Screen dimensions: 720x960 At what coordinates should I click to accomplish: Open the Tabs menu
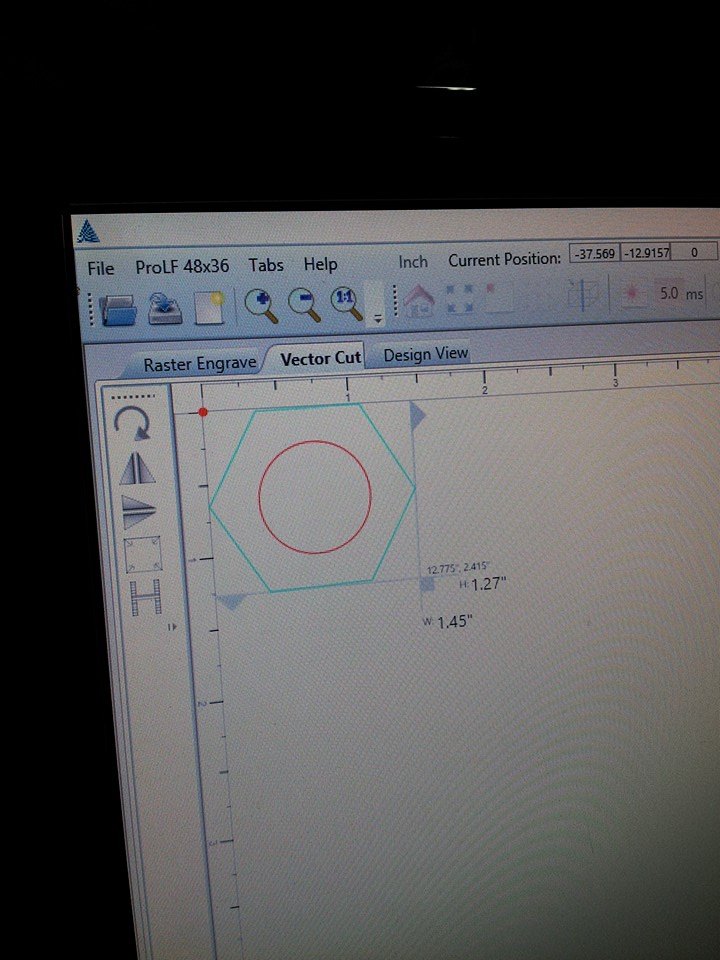(x=266, y=265)
